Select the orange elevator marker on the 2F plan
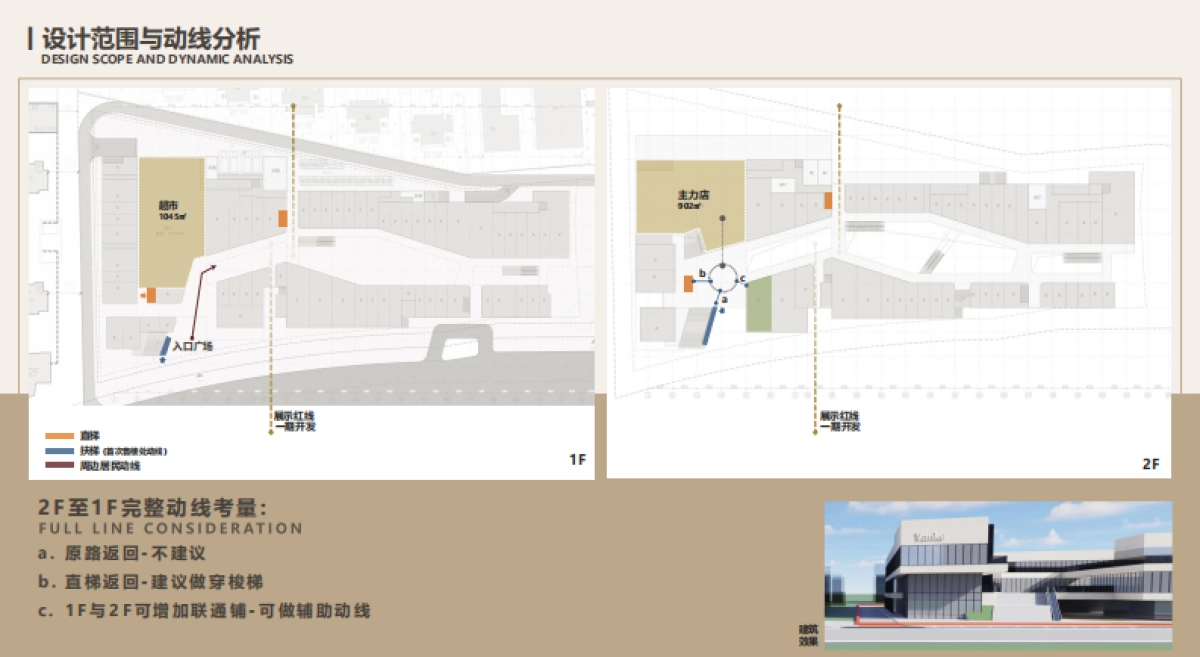This screenshot has width=1200, height=657. tap(688, 283)
